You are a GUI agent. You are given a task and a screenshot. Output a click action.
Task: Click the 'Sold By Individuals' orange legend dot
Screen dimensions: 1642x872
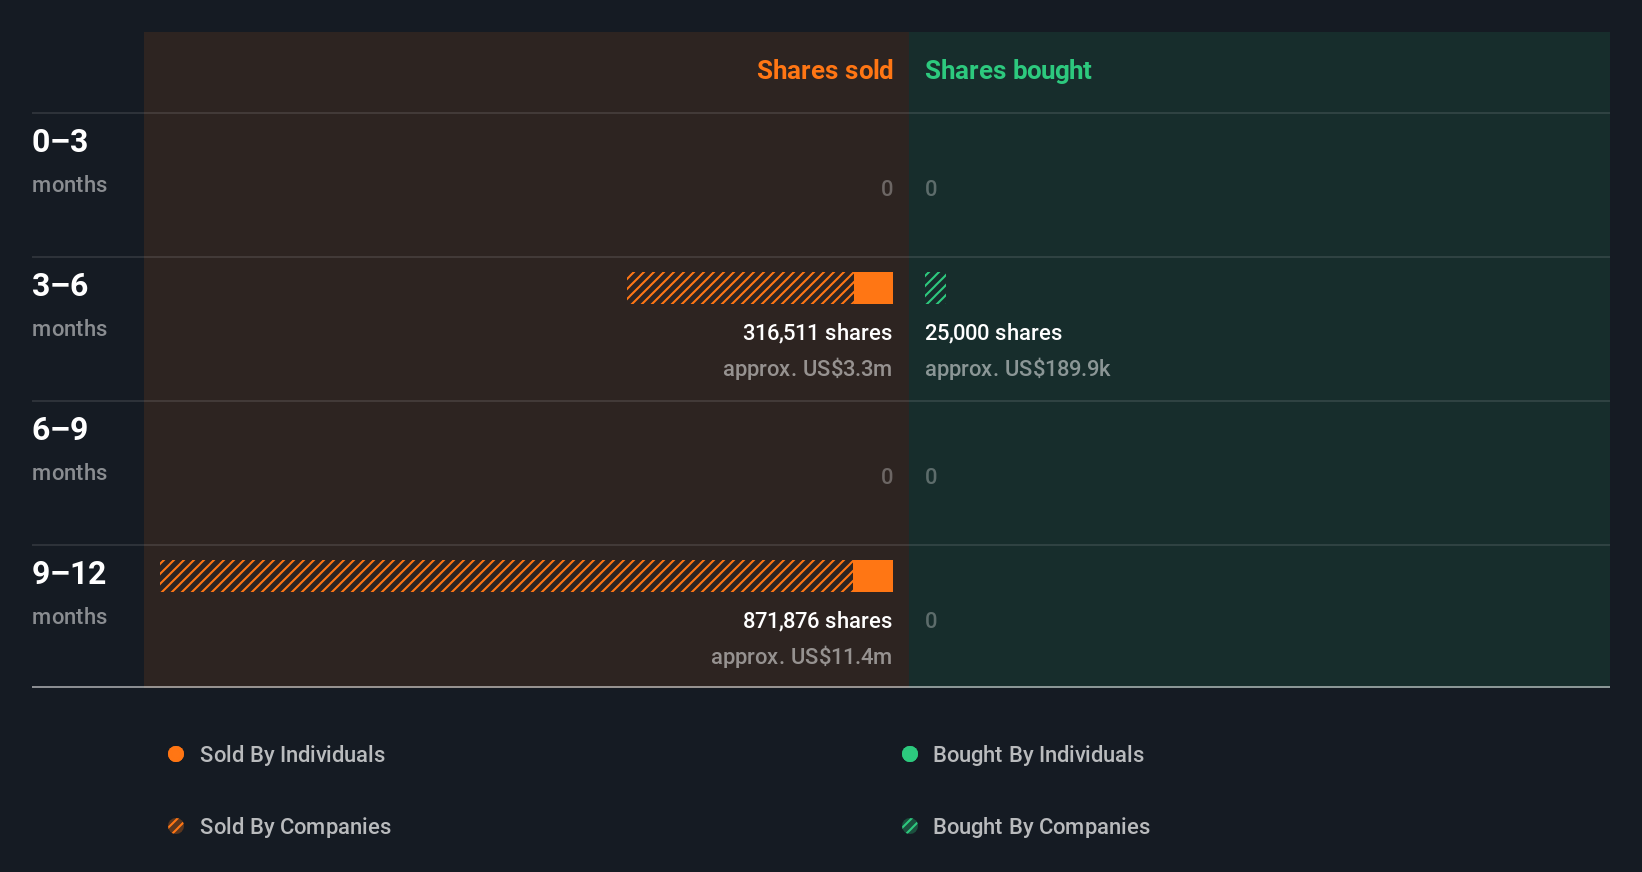(176, 754)
